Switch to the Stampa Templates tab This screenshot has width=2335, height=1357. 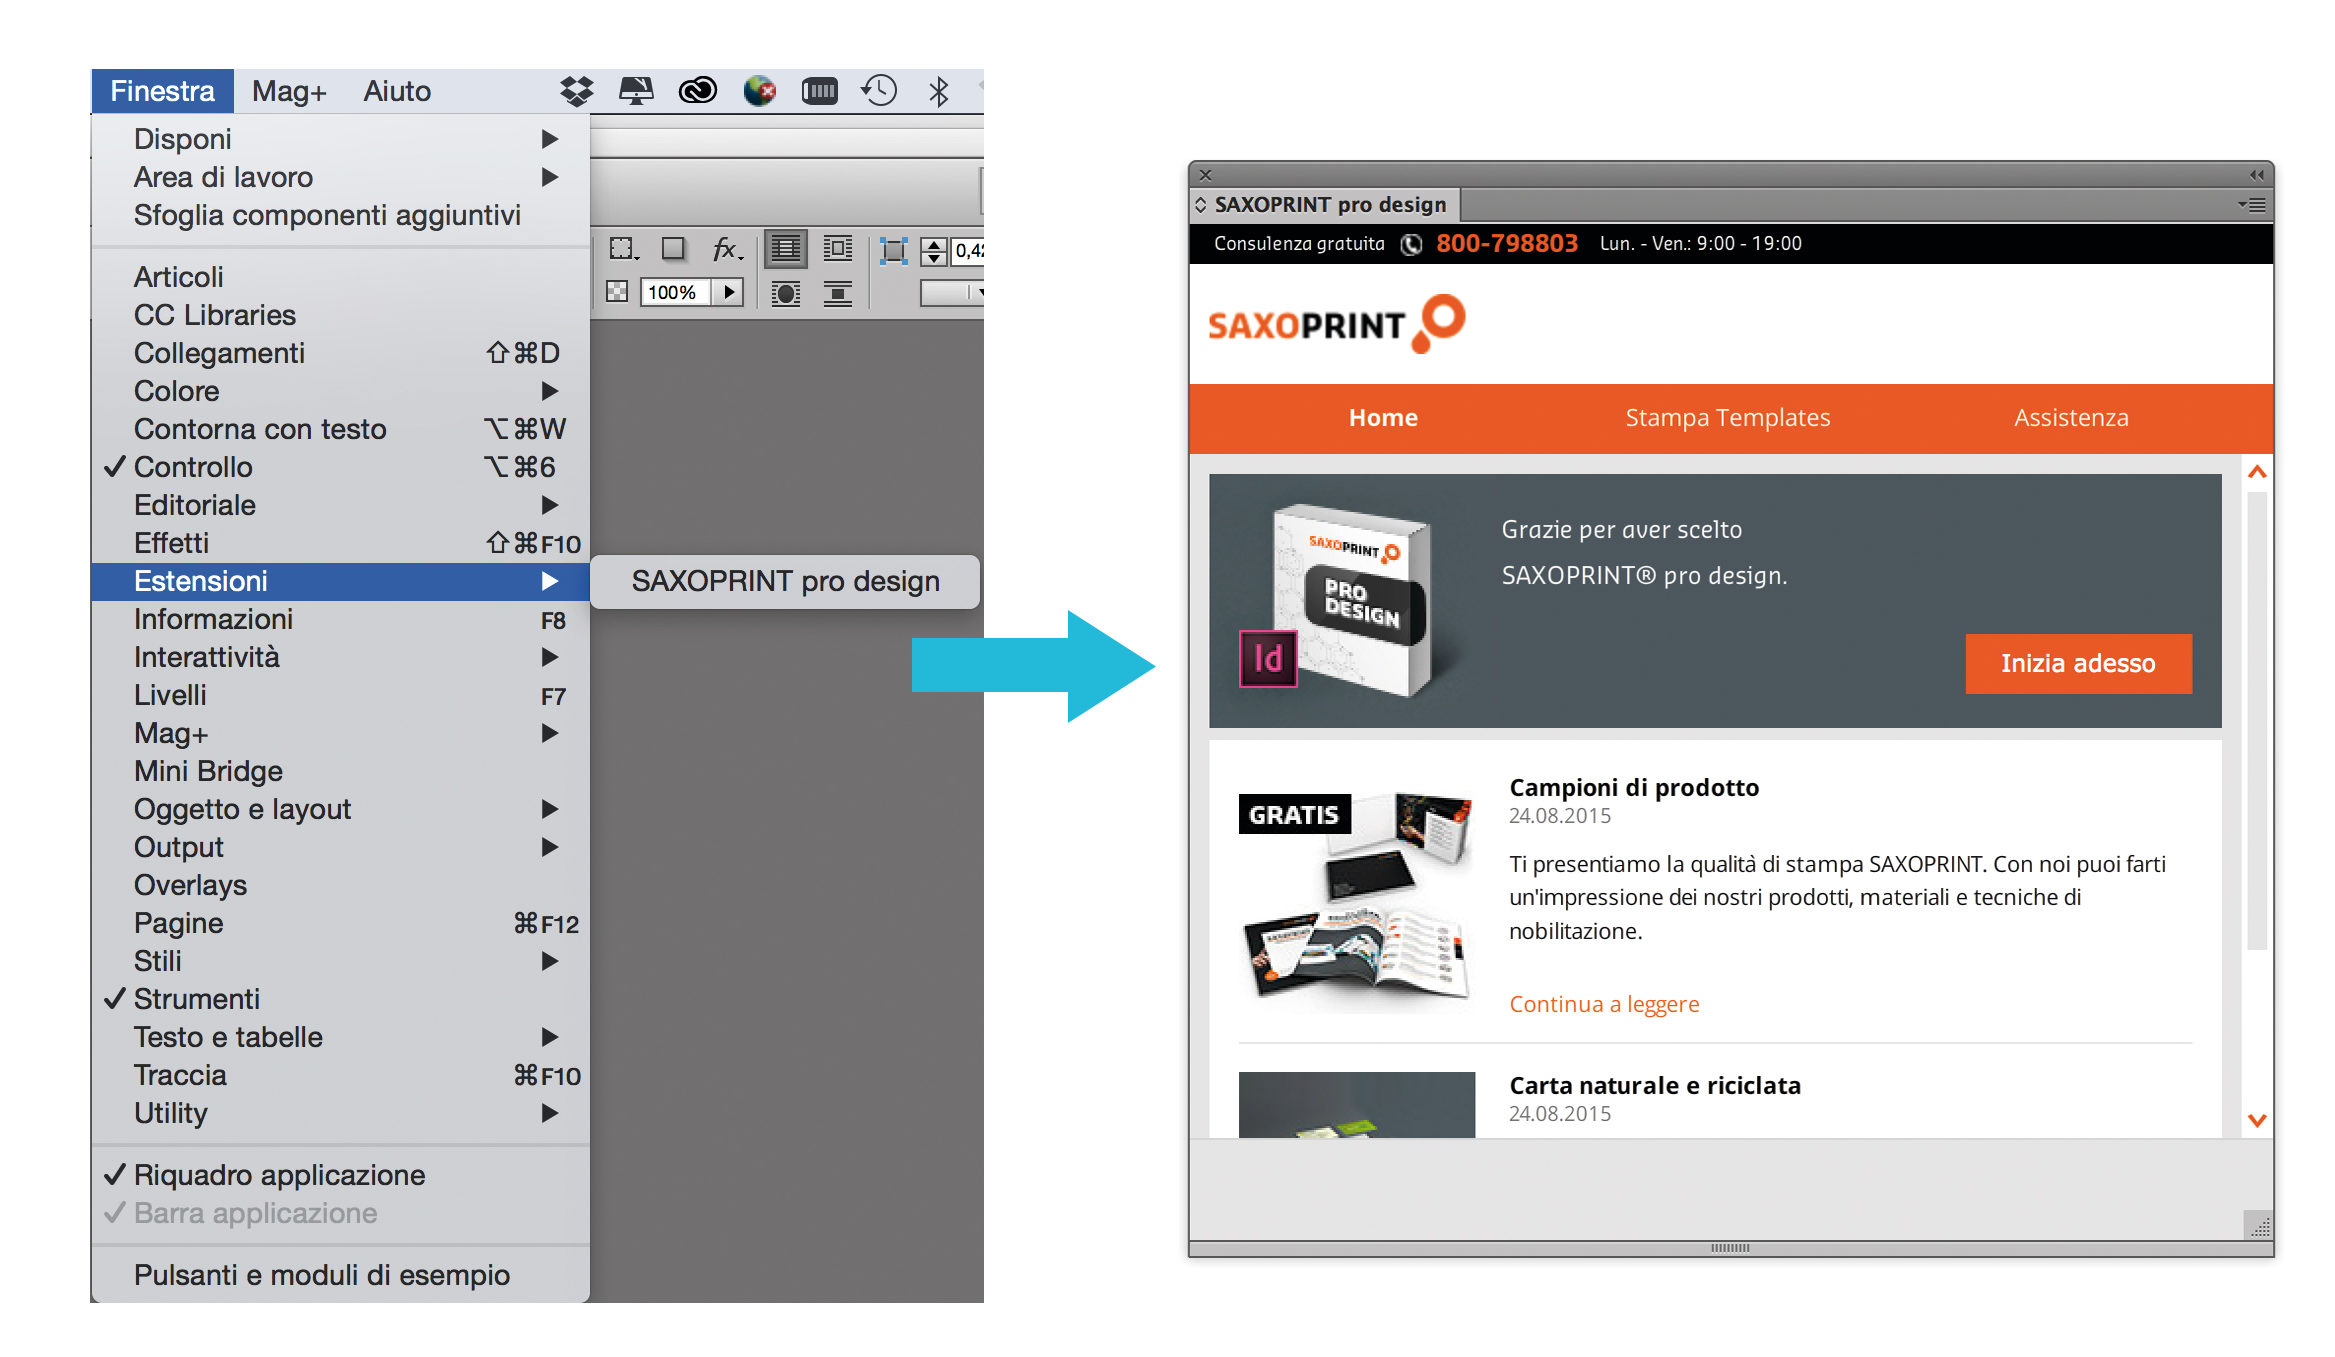click(x=1727, y=418)
